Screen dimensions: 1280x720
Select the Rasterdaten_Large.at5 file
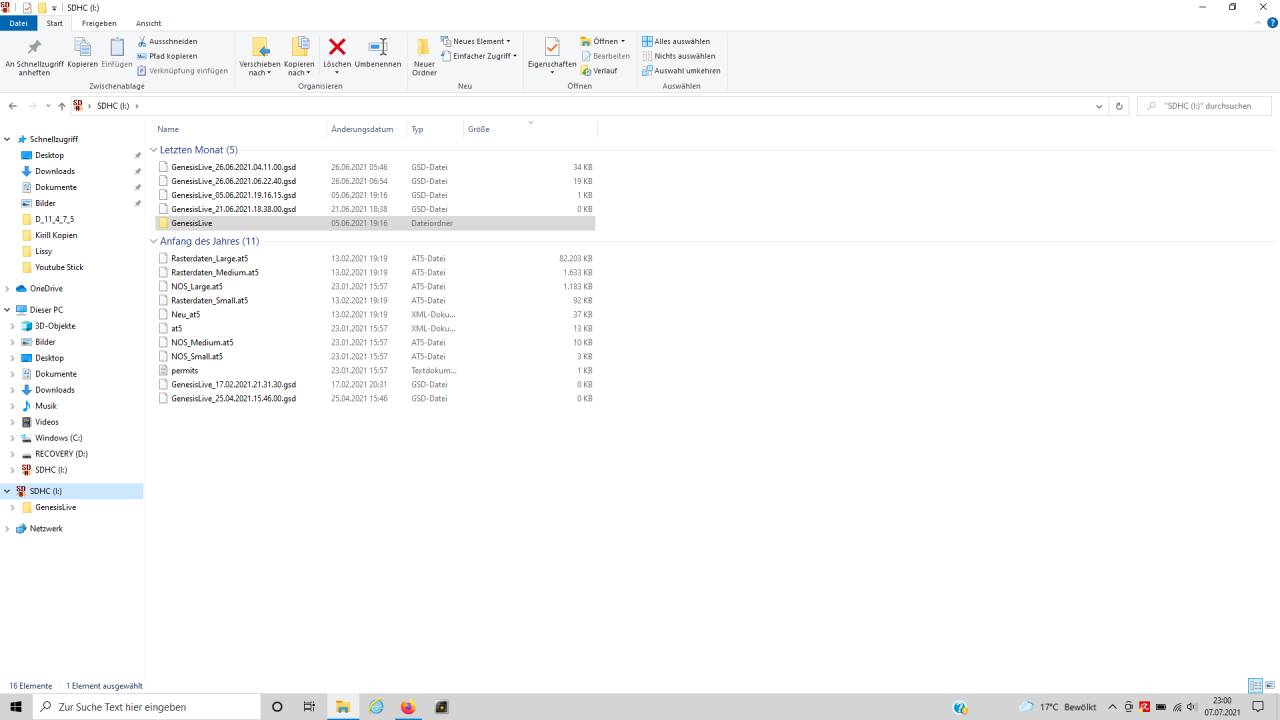tap(209, 258)
